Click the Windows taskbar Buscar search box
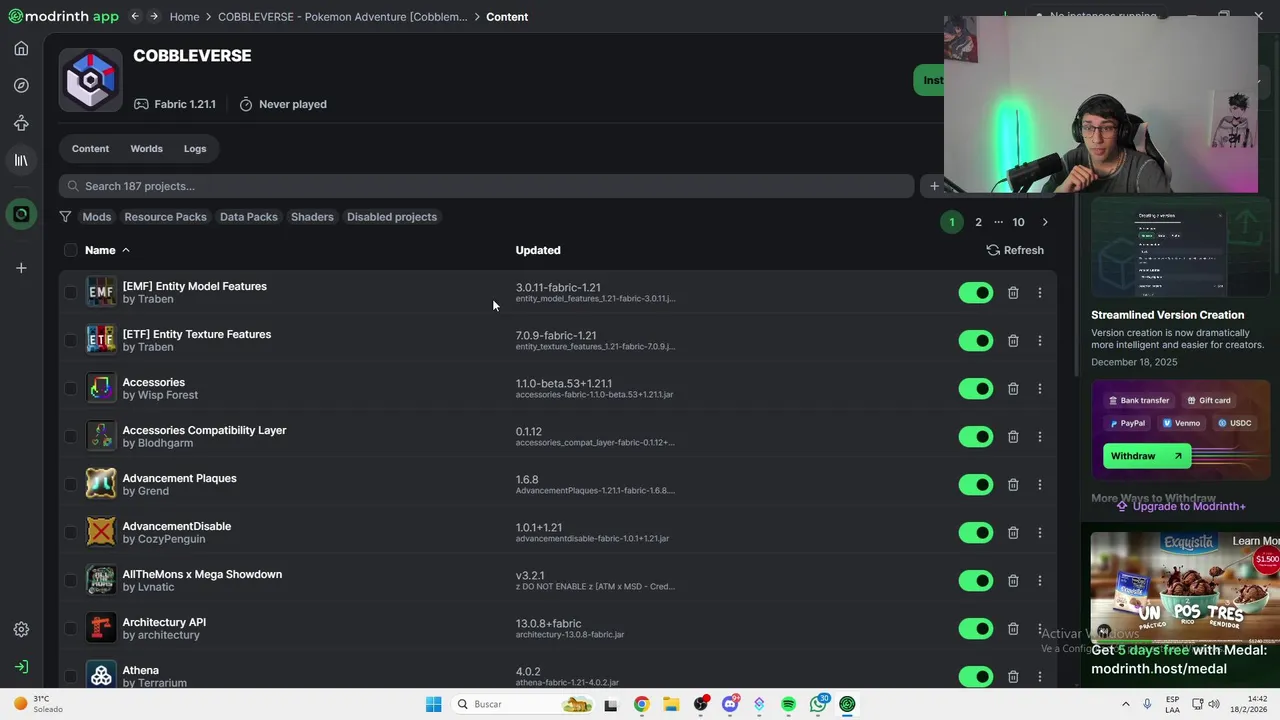The width and height of the screenshot is (1280, 720). pyautogui.click(x=523, y=704)
